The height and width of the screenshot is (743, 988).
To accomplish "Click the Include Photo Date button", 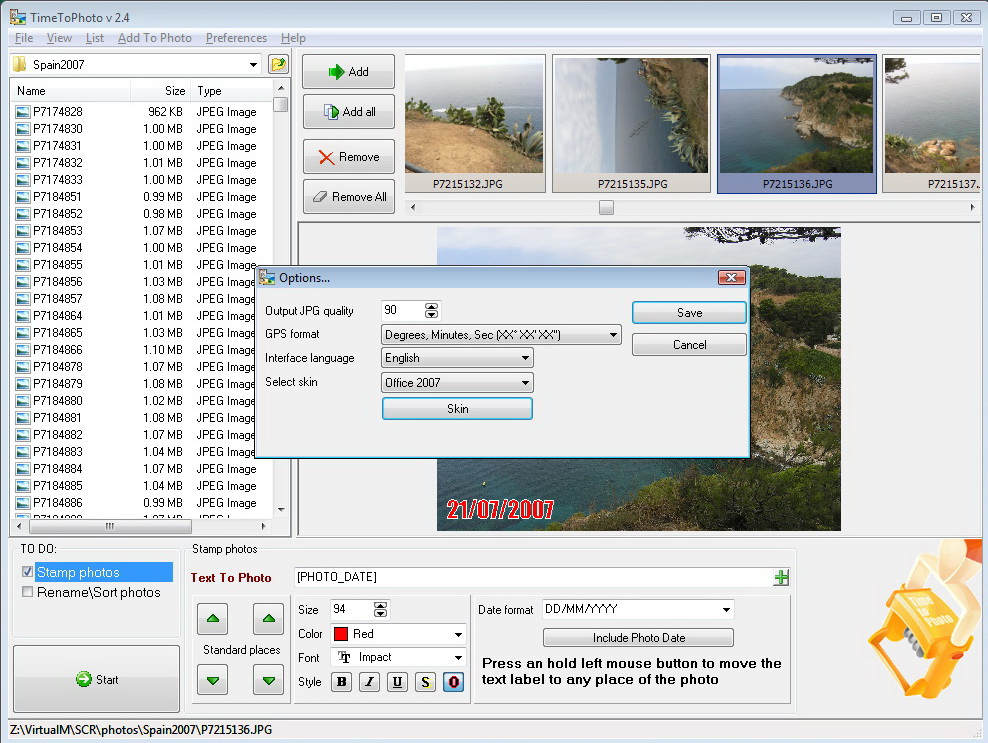I will pos(638,638).
